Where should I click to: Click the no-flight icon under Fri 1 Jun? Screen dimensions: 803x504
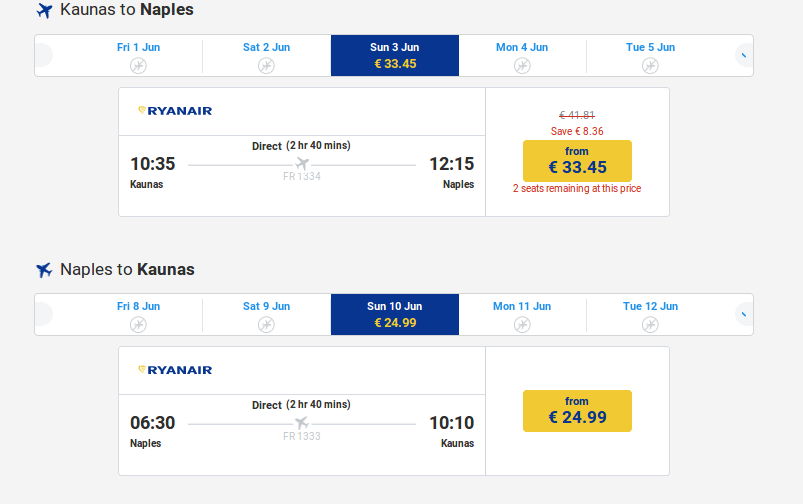(138, 66)
